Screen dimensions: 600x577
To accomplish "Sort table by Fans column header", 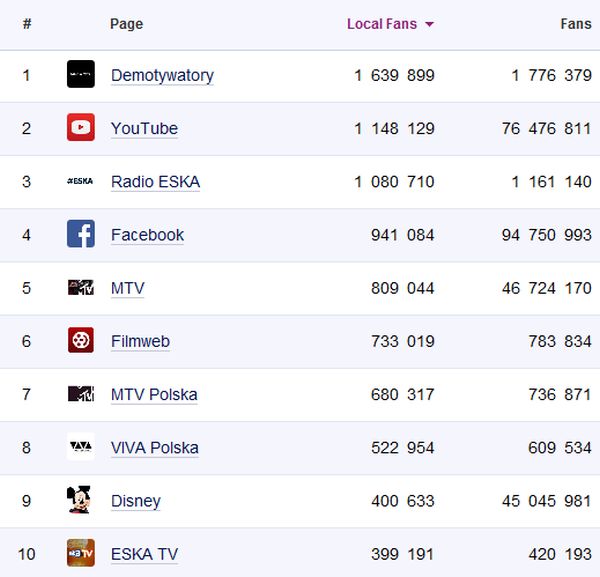I will click(x=576, y=24).
